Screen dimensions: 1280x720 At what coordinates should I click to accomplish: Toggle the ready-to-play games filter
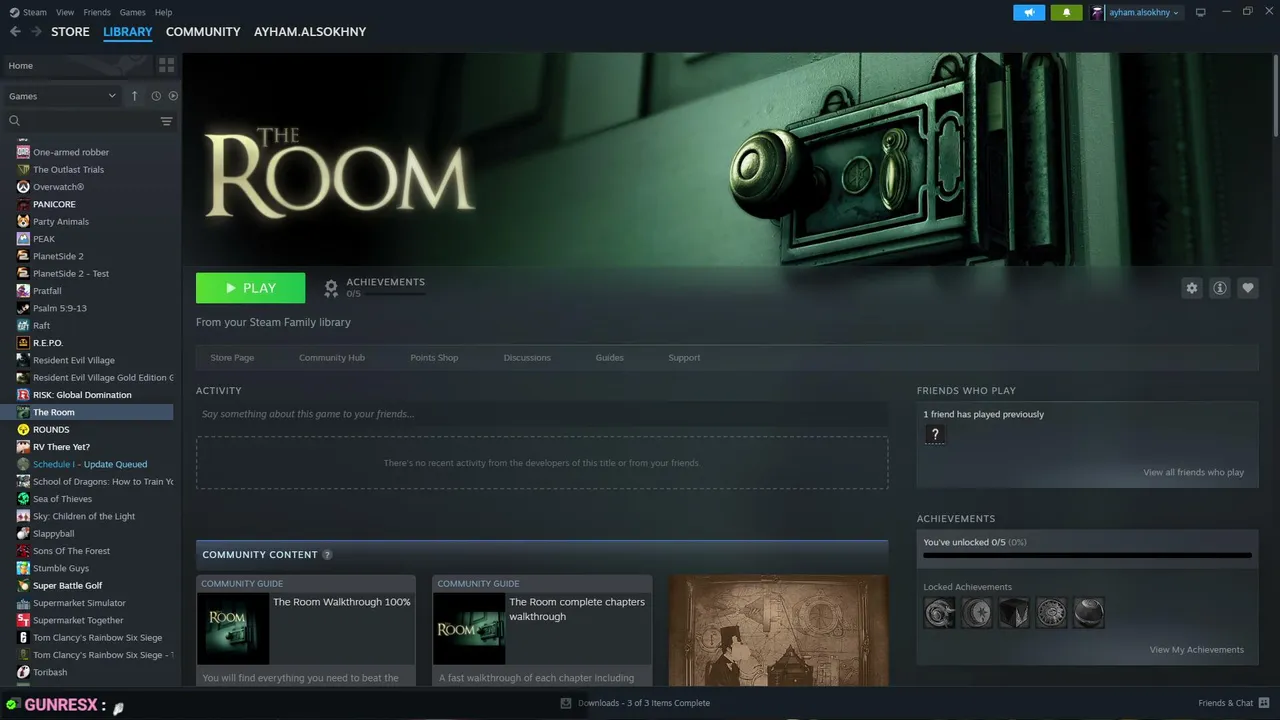coord(173,96)
